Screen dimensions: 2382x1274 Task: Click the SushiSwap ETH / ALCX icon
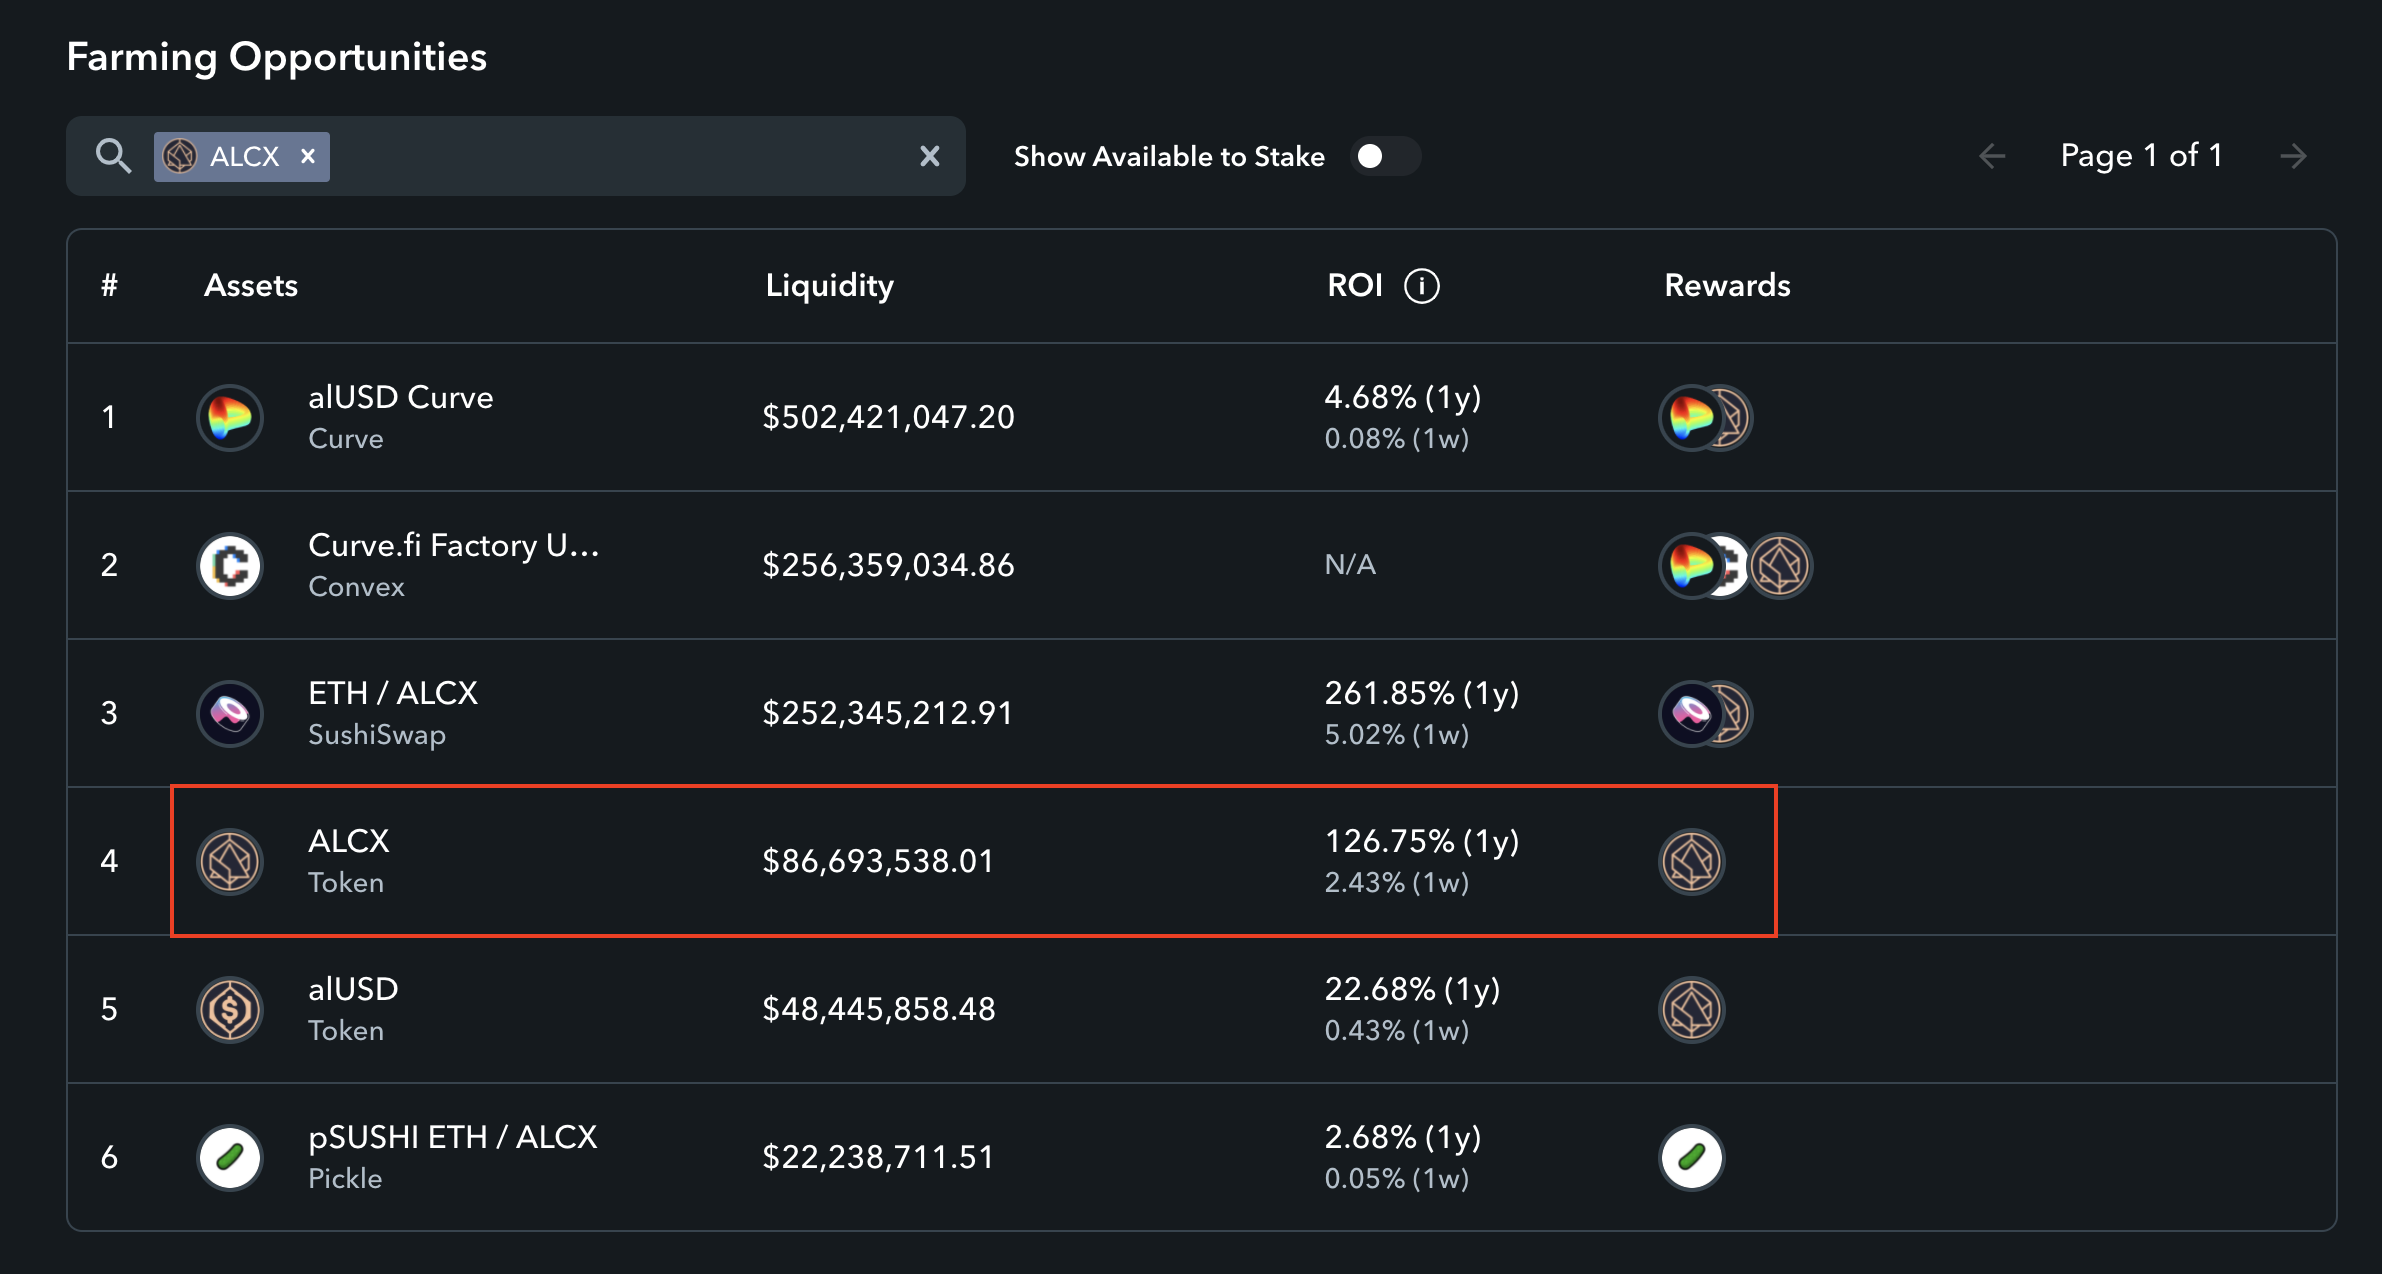(x=230, y=713)
